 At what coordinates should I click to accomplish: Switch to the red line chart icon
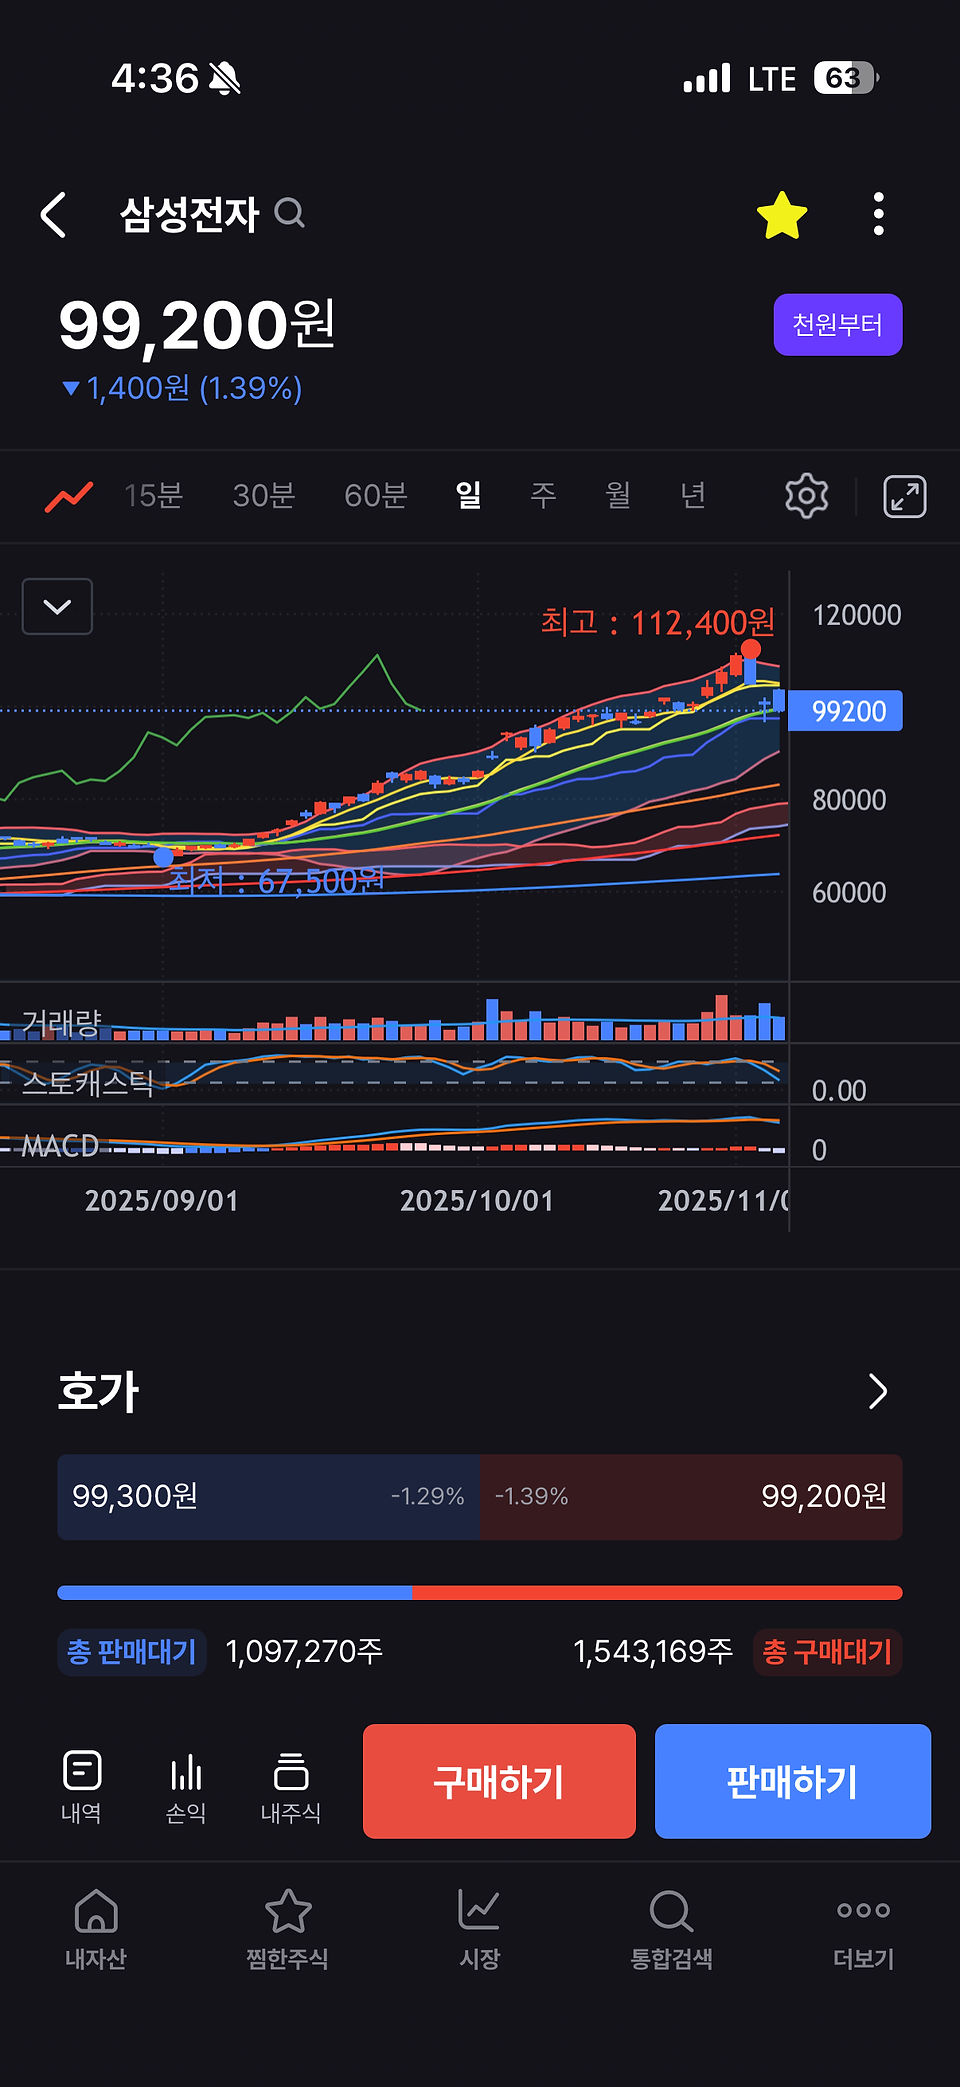(x=68, y=496)
